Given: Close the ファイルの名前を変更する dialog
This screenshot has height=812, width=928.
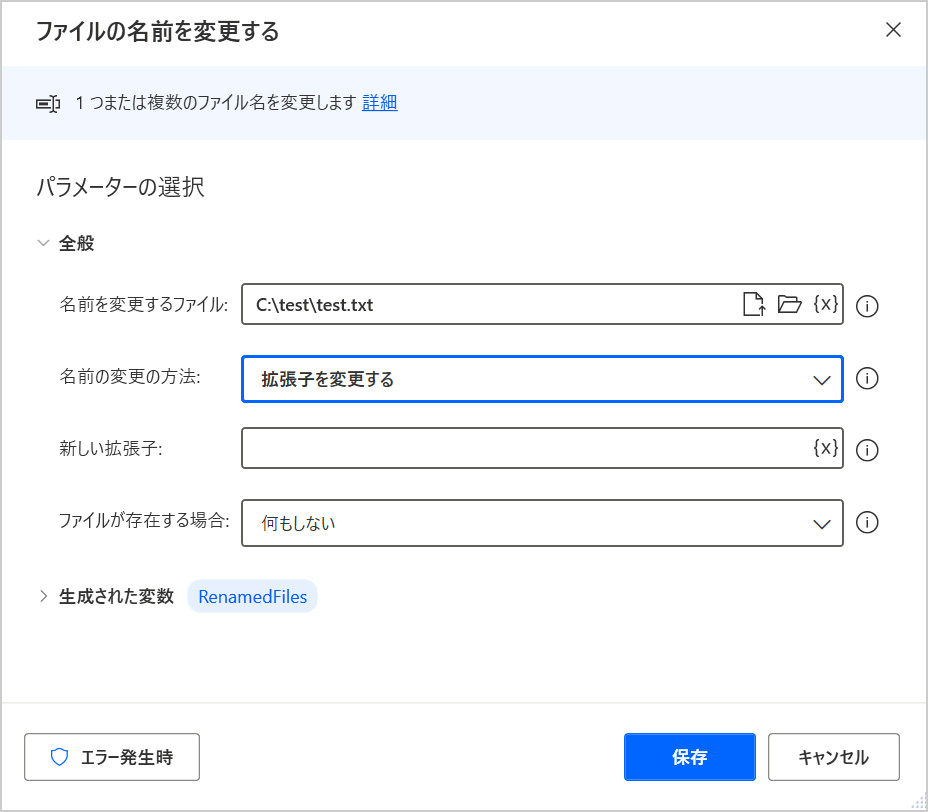Looking at the screenshot, I should (x=893, y=30).
